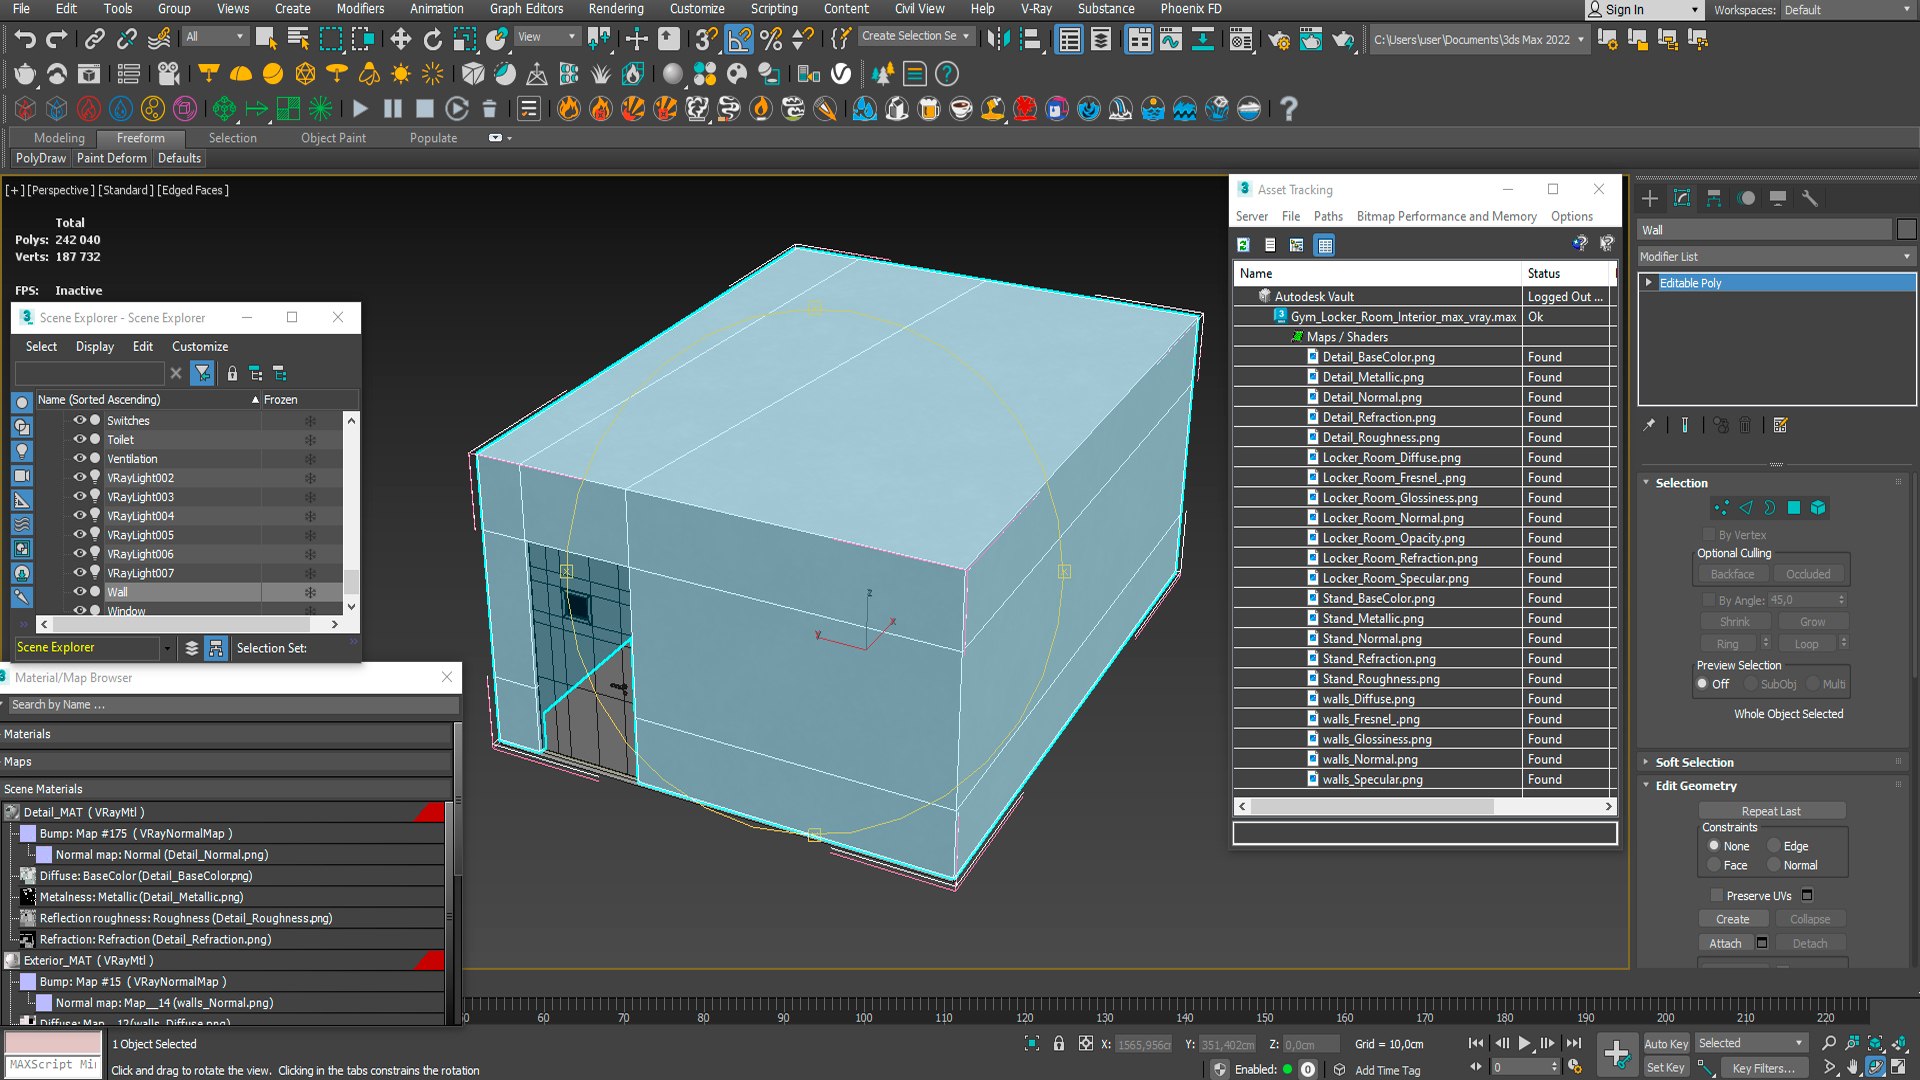The height and width of the screenshot is (1080, 1920).
Task: Toggle the filter icon in Scene Explorer
Action: [203, 373]
